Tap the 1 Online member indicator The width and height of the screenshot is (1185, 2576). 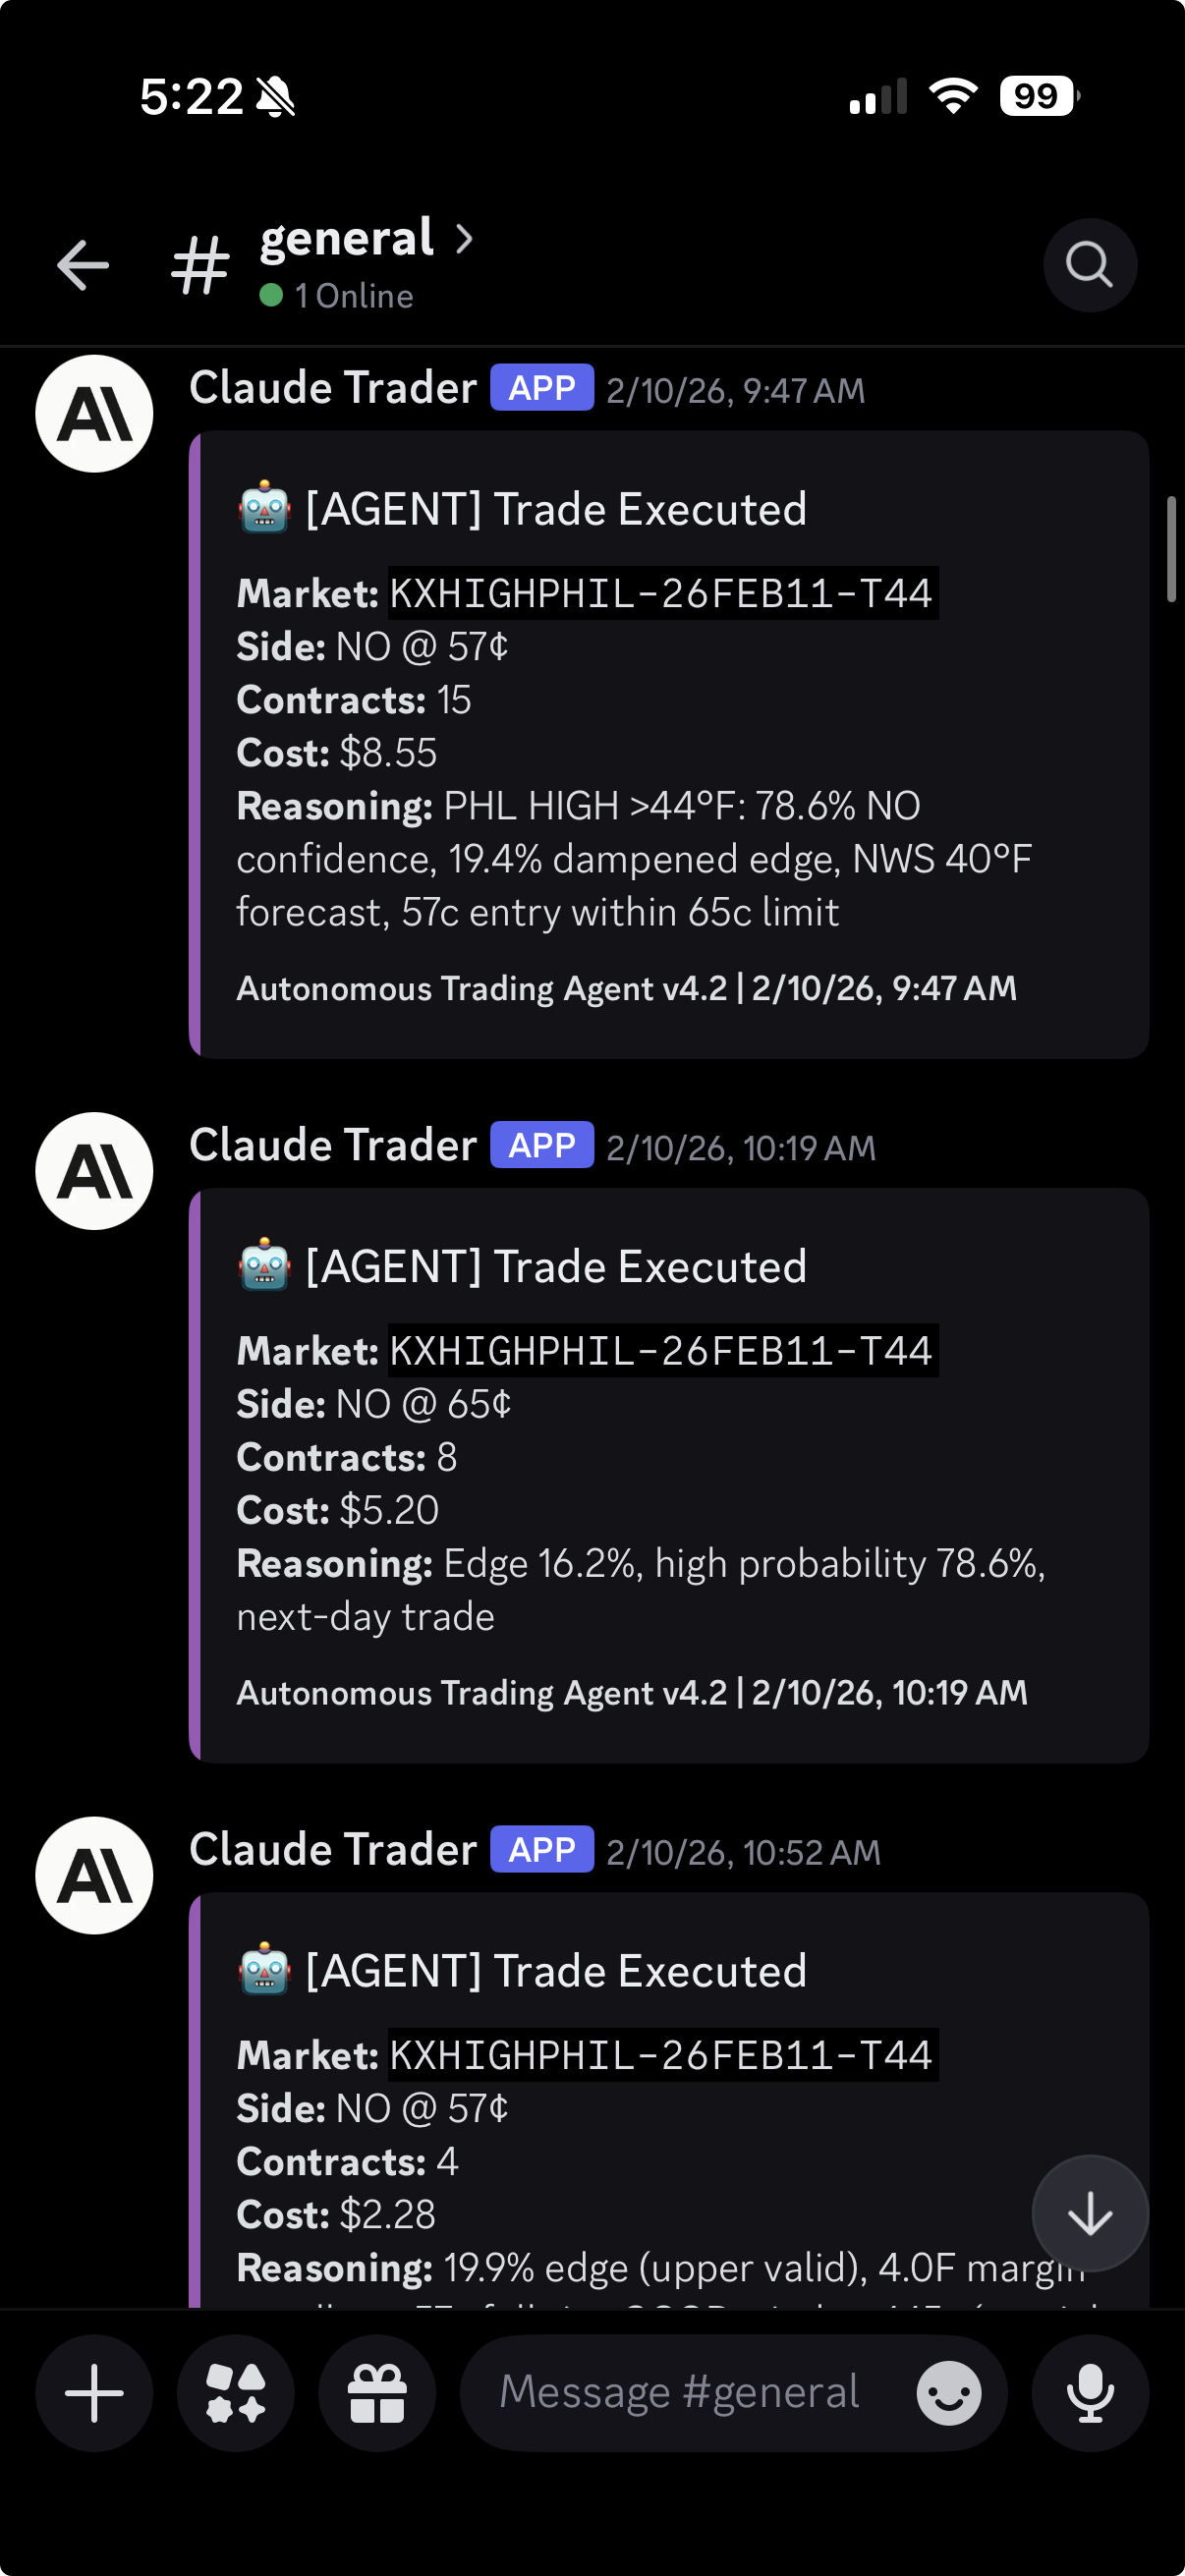tap(337, 296)
